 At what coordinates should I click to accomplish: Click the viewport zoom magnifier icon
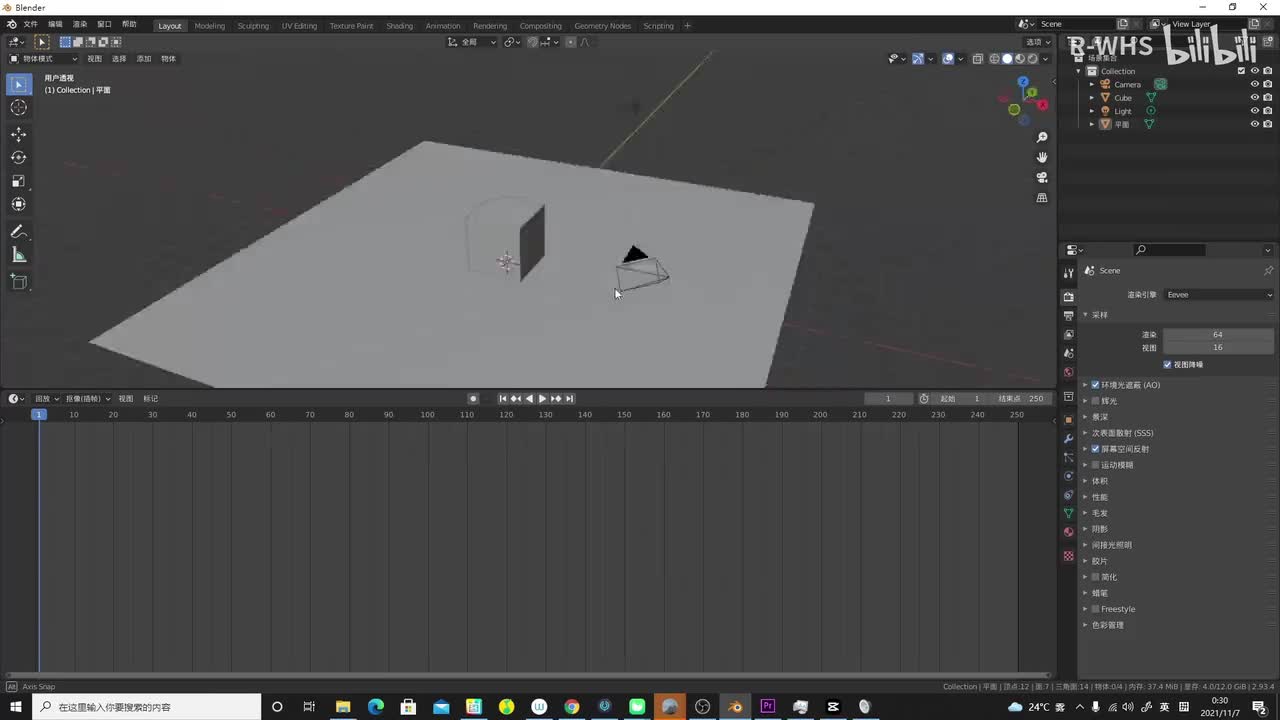pyautogui.click(x=1042, y=137)
